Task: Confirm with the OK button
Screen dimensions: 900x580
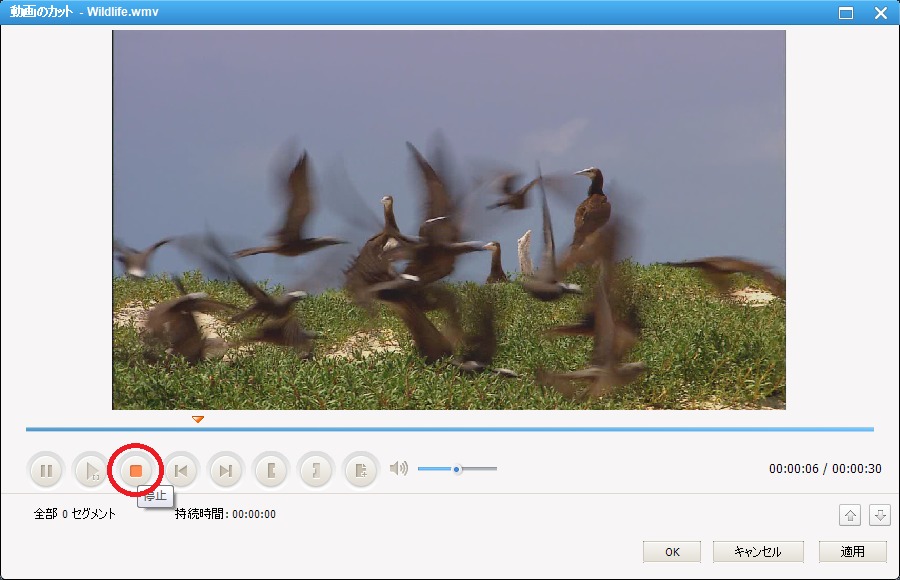Action: pyautogui.click(x=672, y=552)
